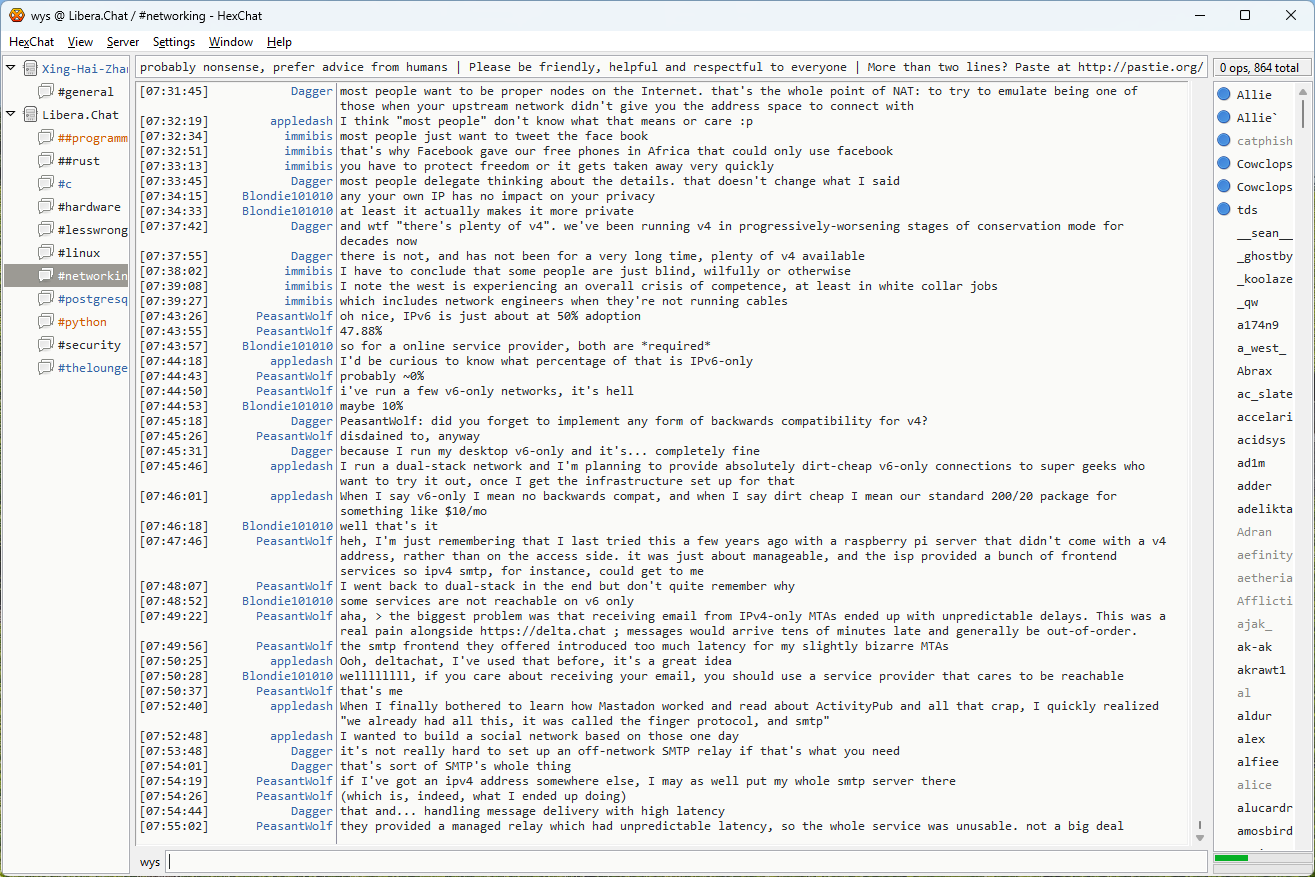This screenshot has width=1315, height=877.
Task: Click the #hardware channel icon
Action: [x=46, y=206]
